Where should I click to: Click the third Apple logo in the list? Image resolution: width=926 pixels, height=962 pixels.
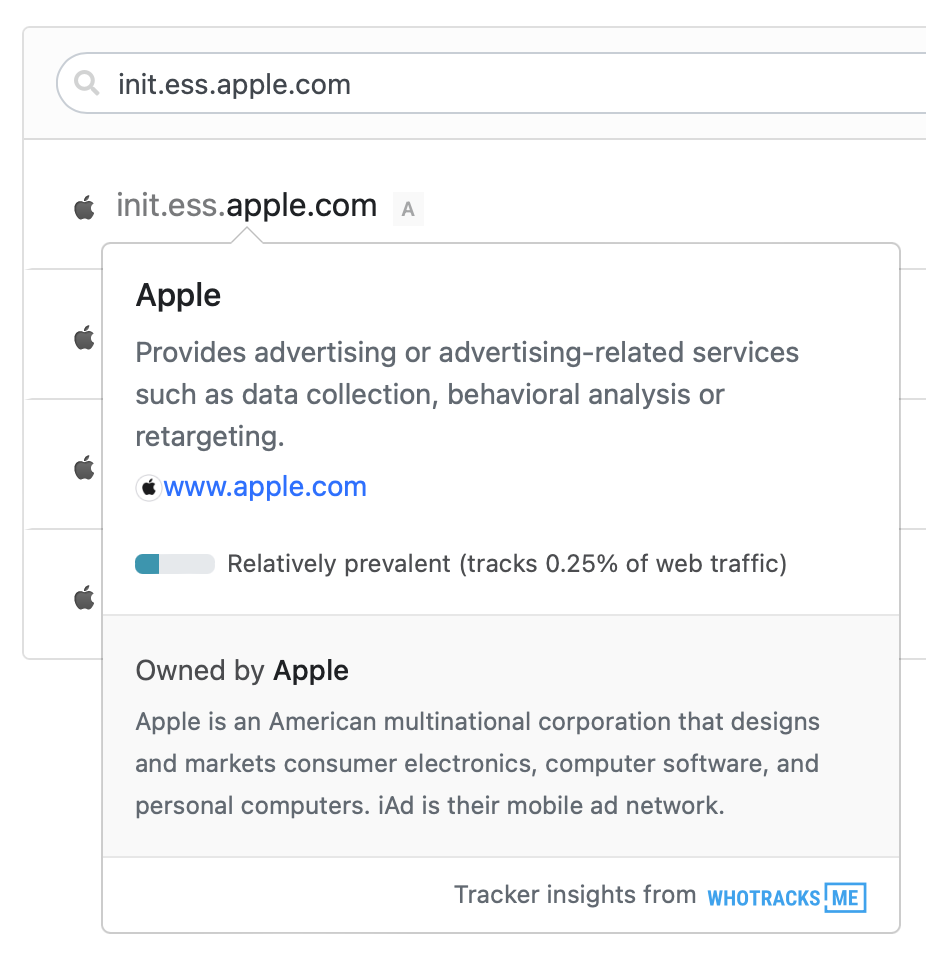(x=85, y=468)
